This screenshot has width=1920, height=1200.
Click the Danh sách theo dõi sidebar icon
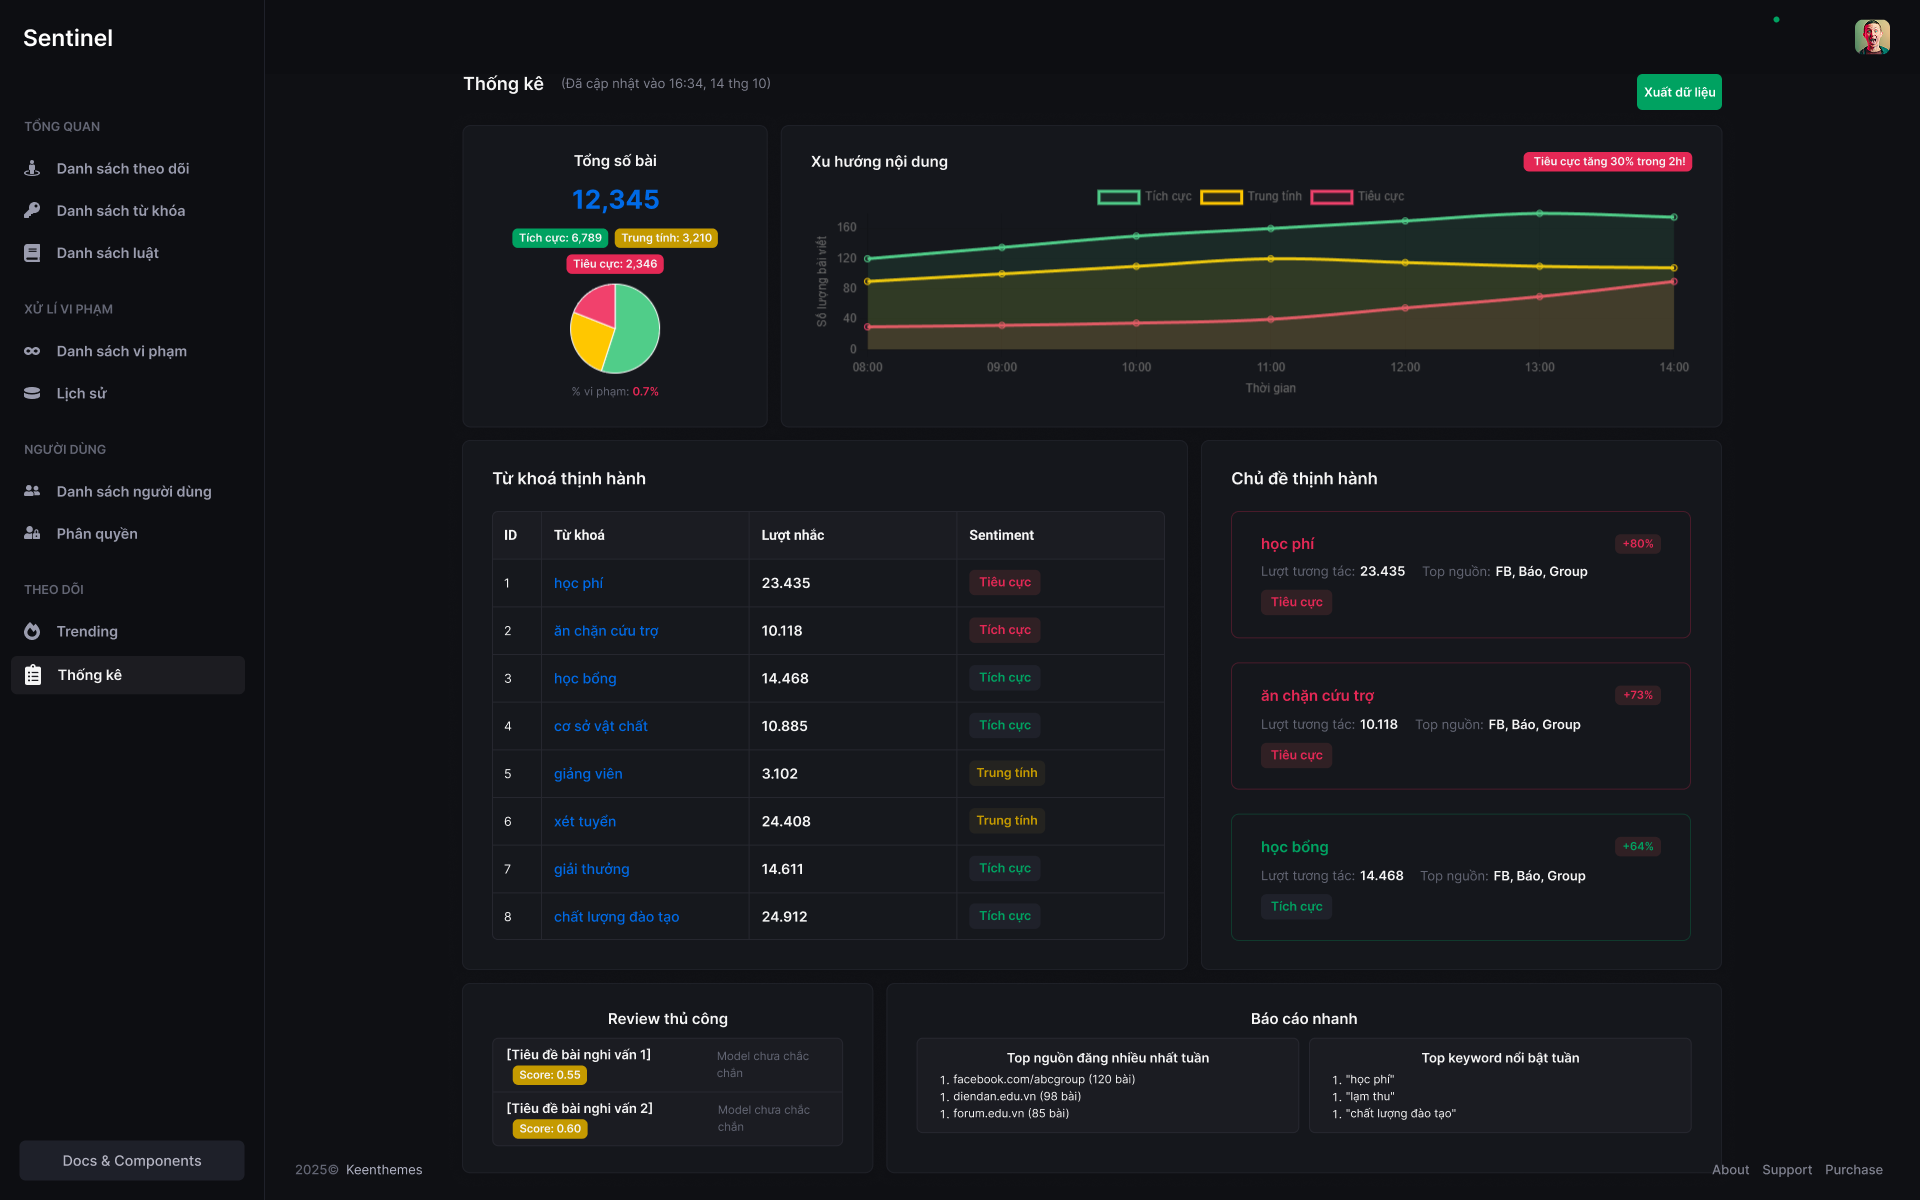pos(32,168)
